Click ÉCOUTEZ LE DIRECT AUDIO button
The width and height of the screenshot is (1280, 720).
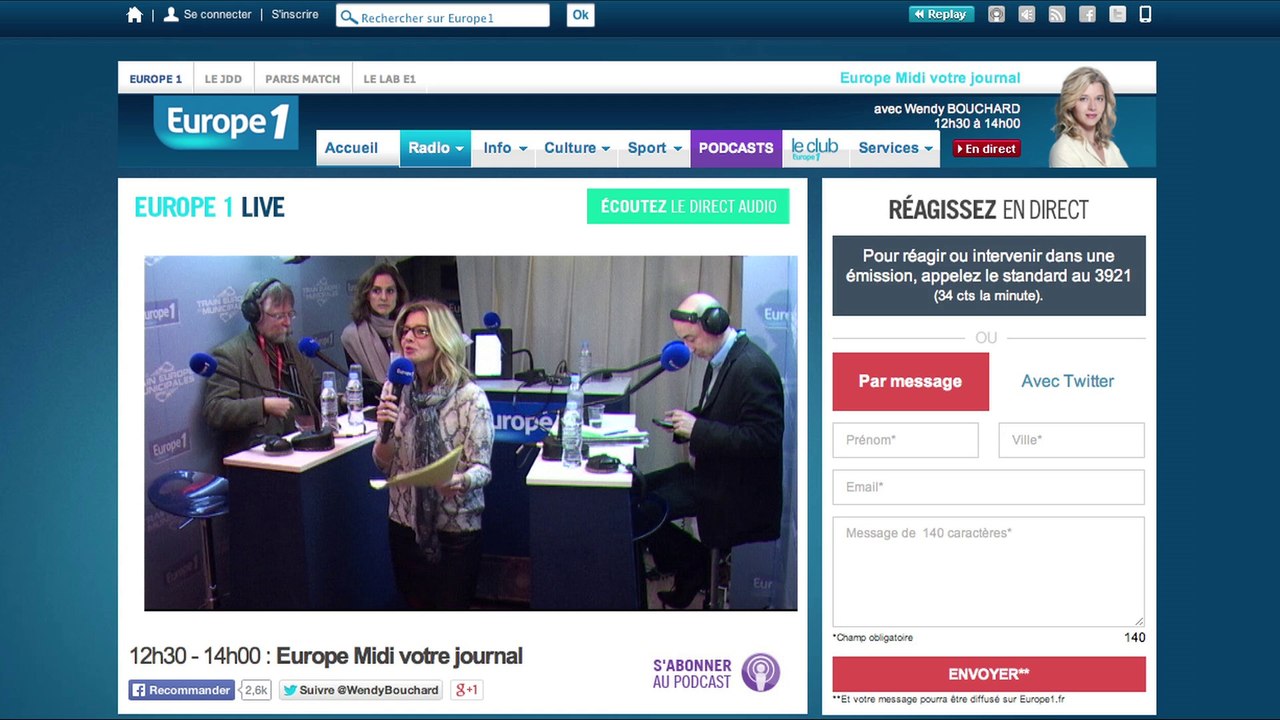coord(688,207)
